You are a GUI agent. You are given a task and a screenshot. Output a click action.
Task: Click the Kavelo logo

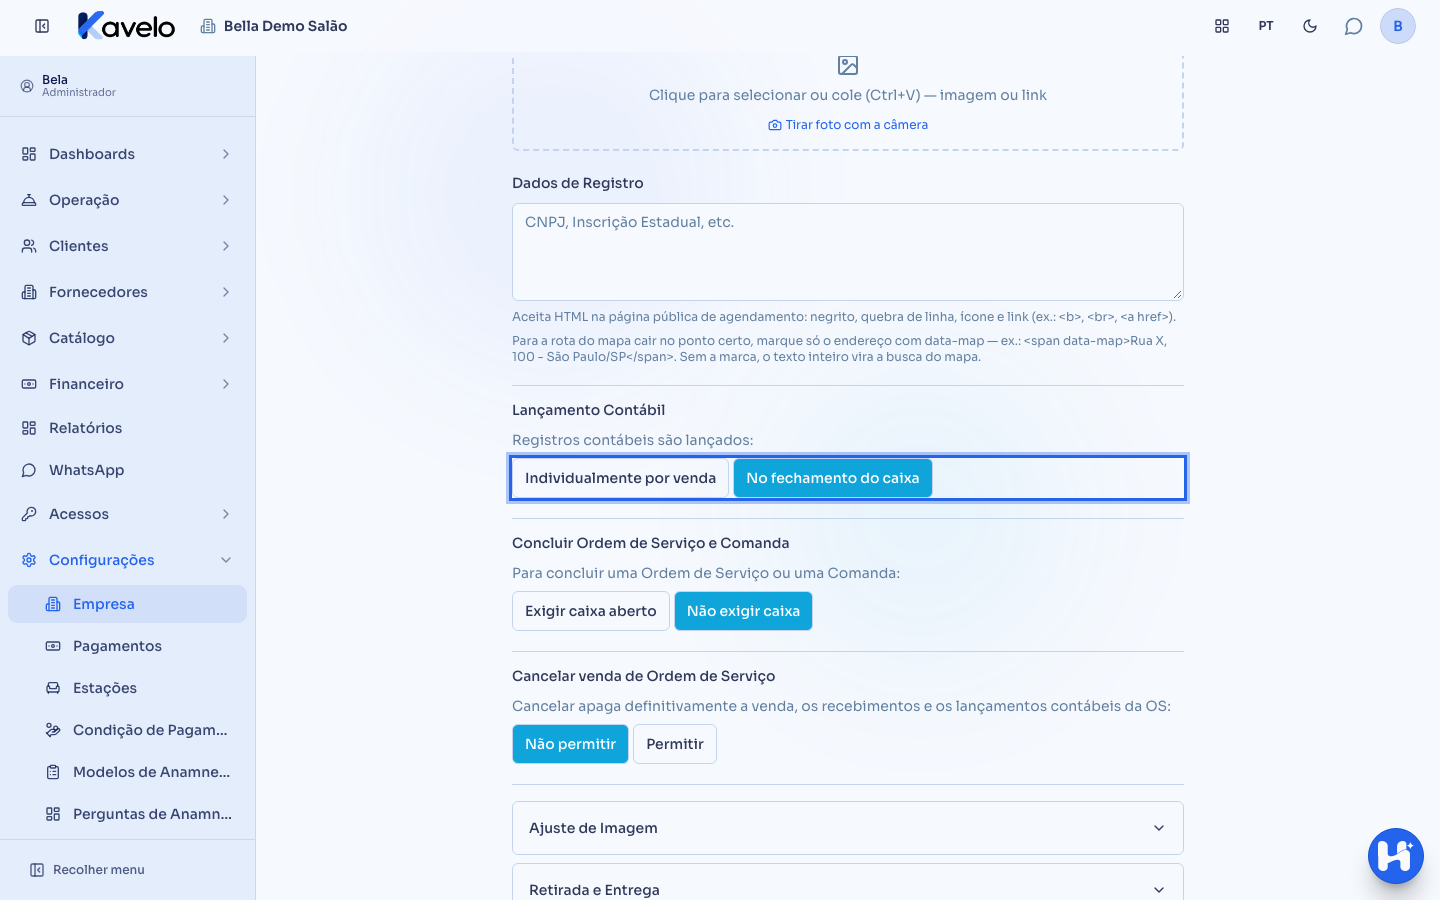click(126, 26)
